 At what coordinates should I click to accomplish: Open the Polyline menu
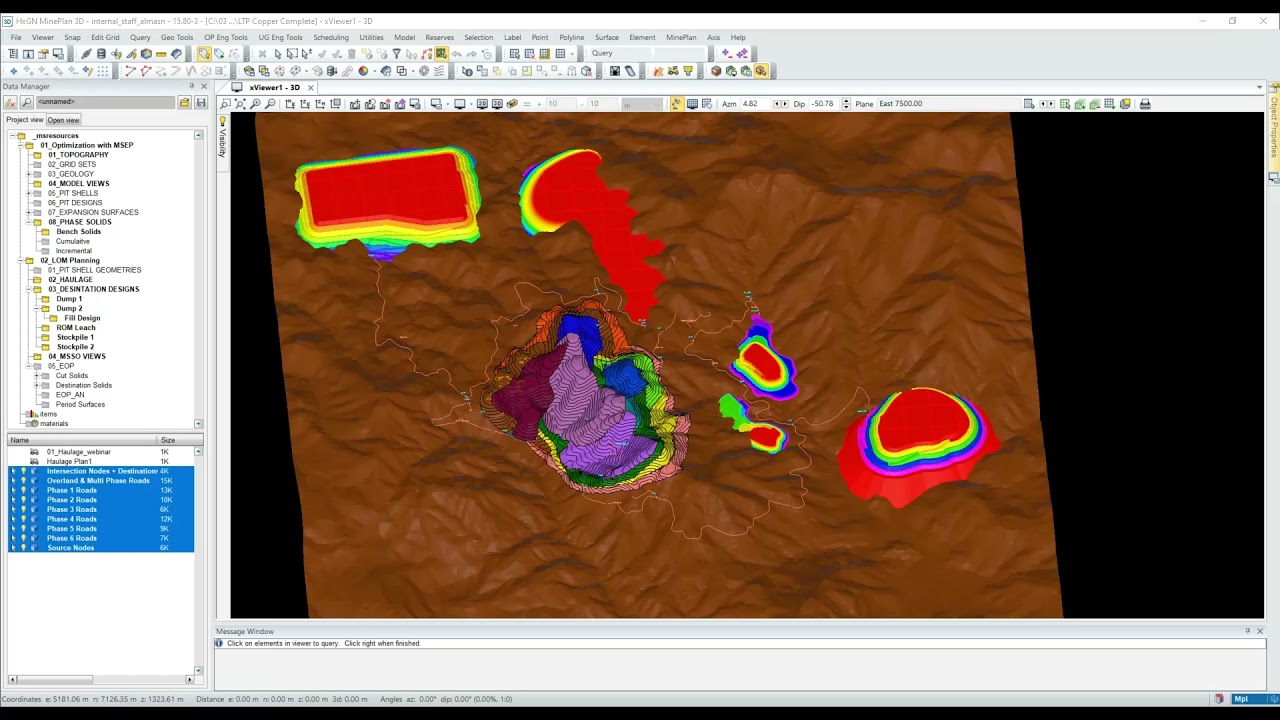click(x=571, y=37)
